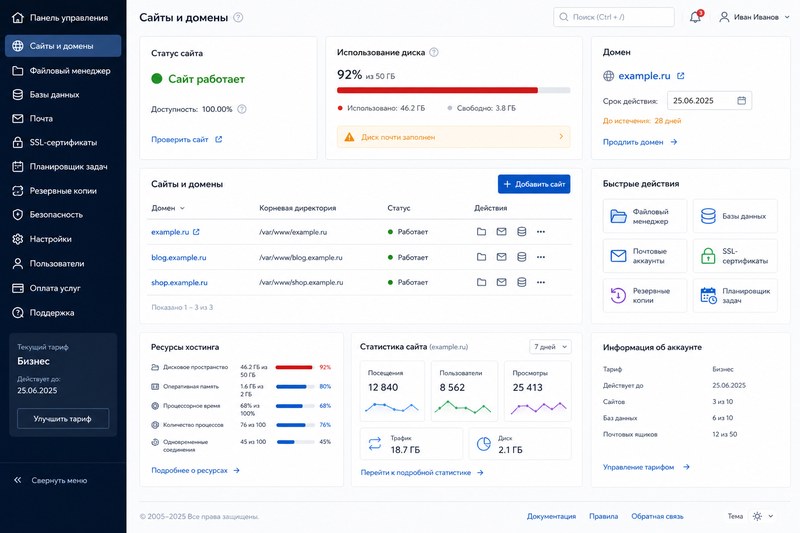
Task: Click Продлить домен link
Action: [640, 142]
